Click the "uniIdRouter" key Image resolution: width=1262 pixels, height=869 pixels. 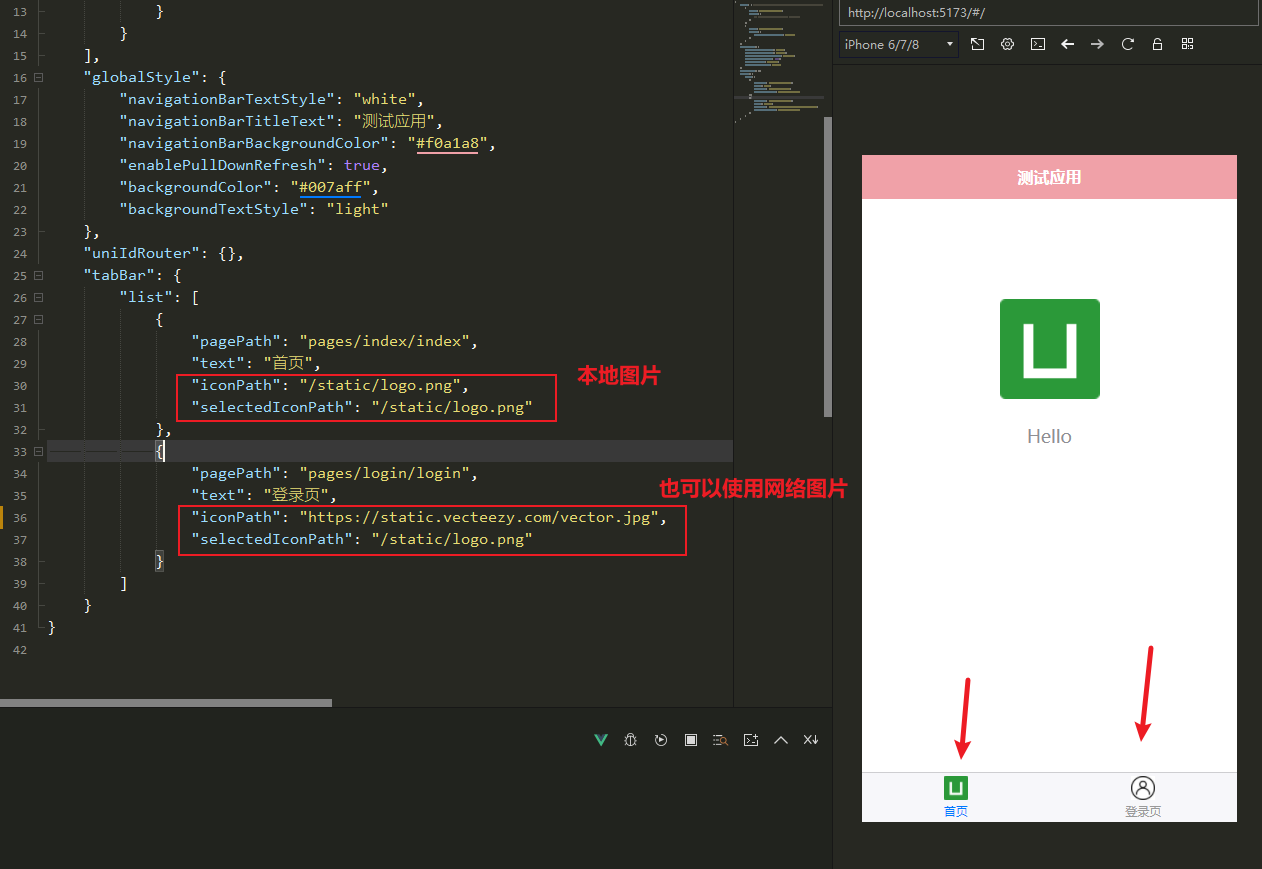142,253
